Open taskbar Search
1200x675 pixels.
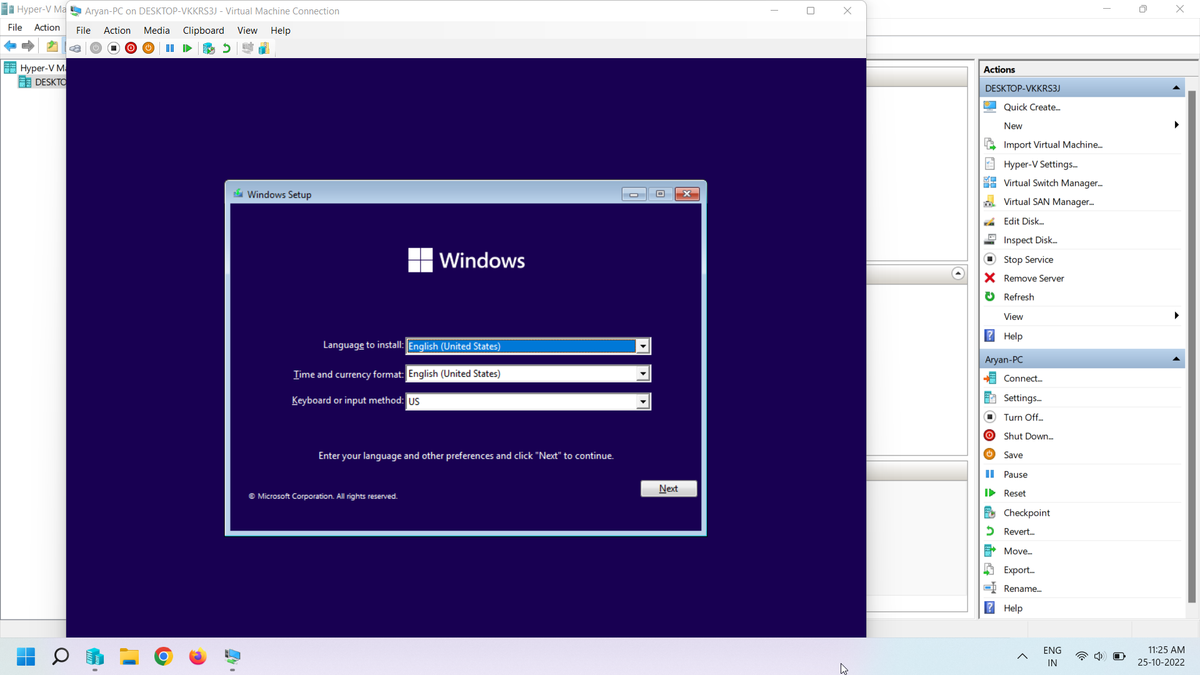click(60, 657)
